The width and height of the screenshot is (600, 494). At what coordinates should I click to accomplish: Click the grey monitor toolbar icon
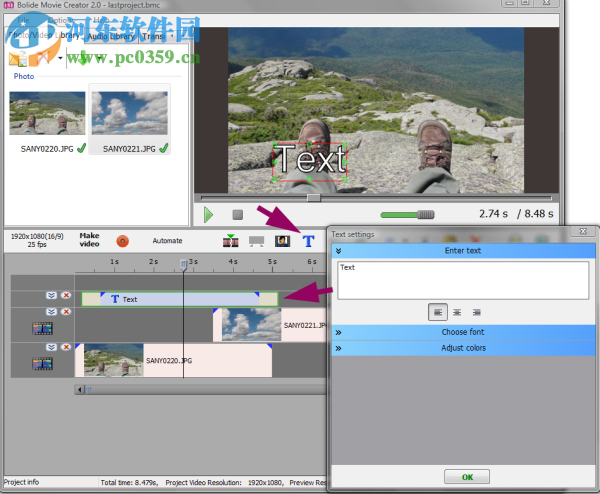coord(256,241)
